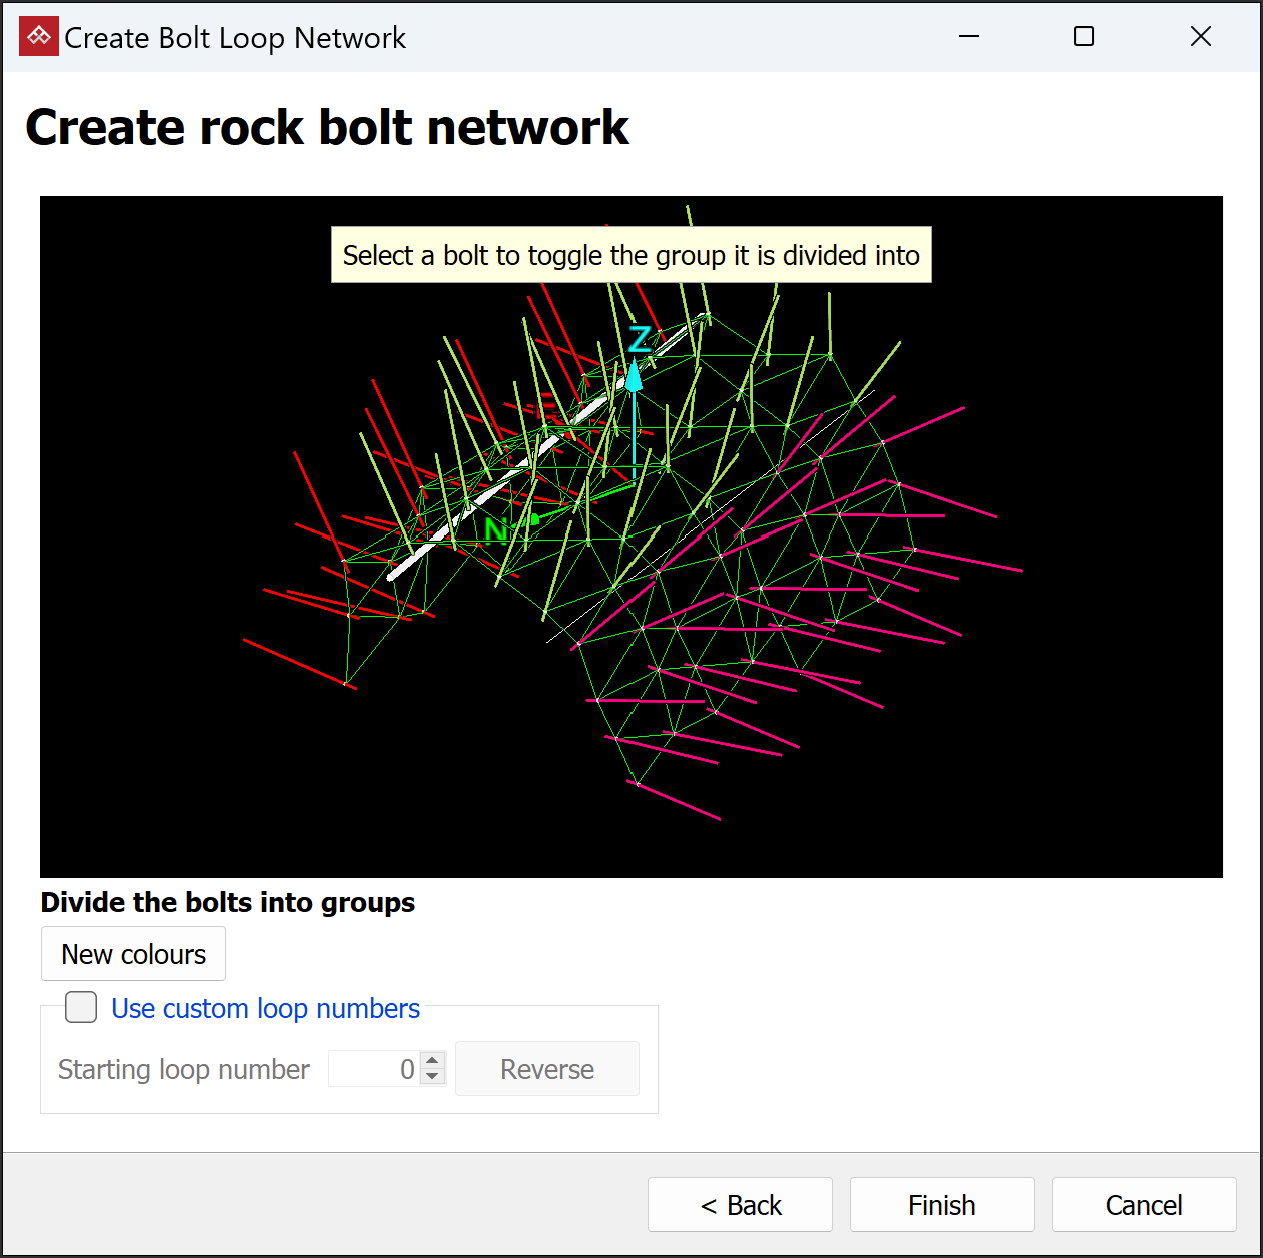Click the Starting loop number field
Viewport: 1263px width, 1258px height.
pos(374,1069)
